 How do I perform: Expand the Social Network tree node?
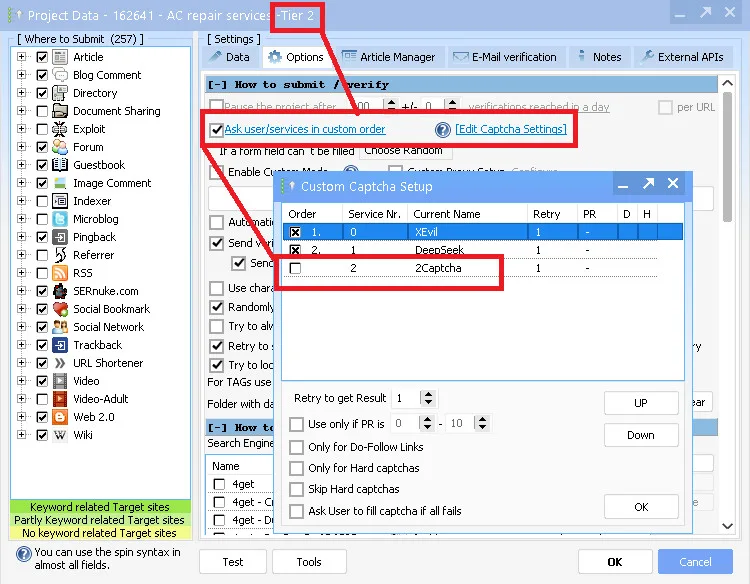click(22, 327)
